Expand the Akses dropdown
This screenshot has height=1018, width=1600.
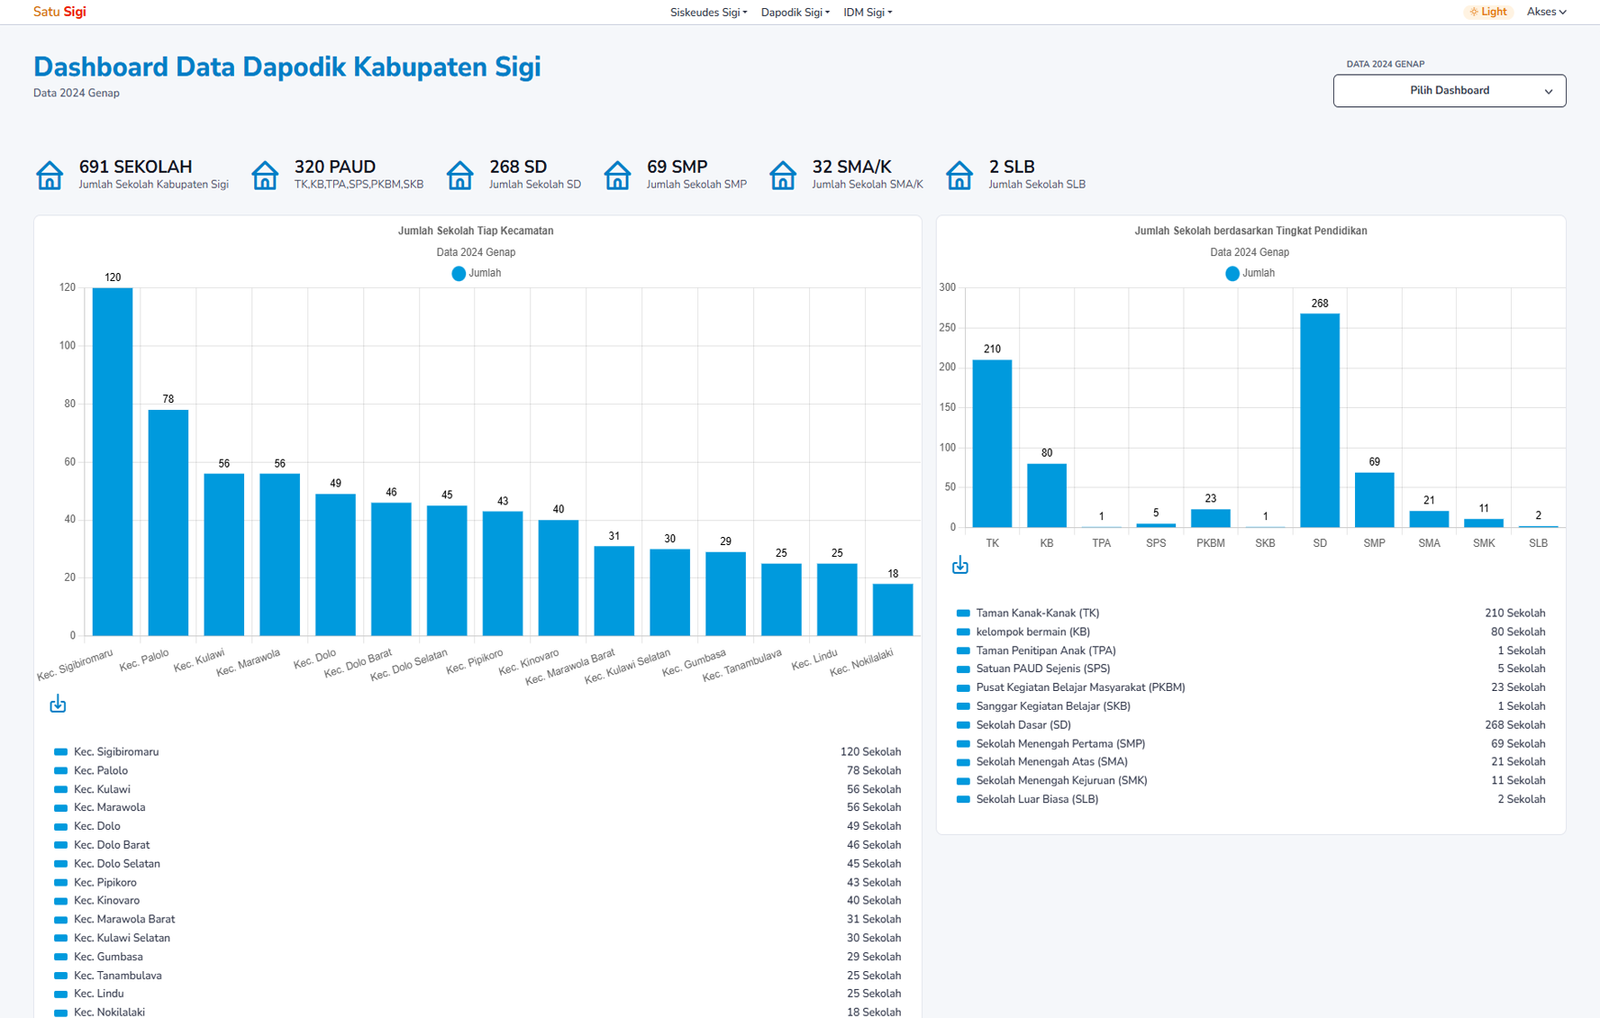(1546, 12)
